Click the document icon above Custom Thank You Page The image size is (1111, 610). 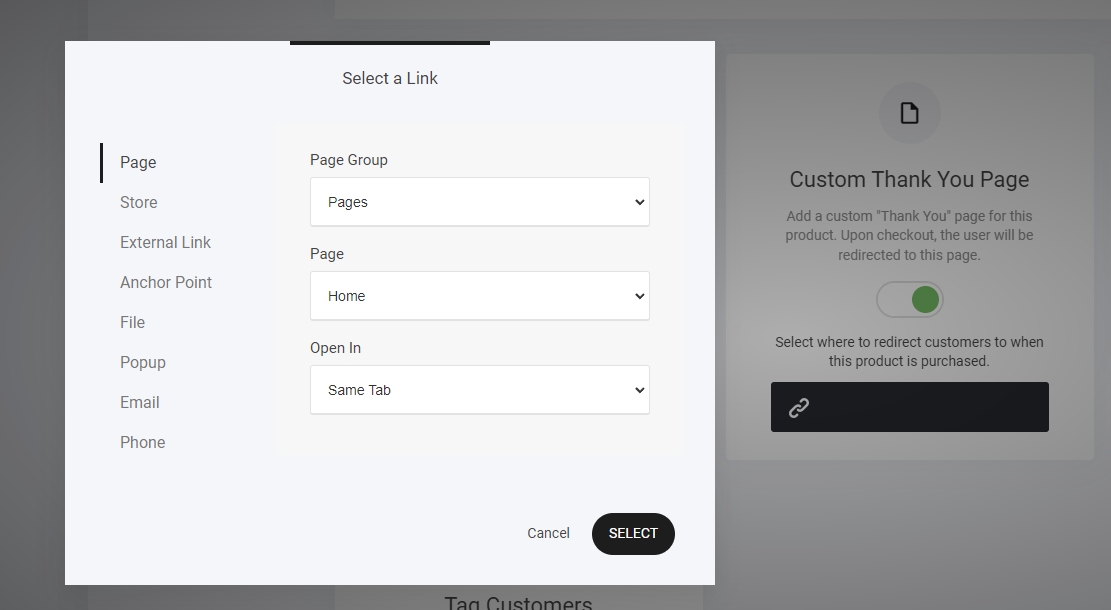point(909,113)
